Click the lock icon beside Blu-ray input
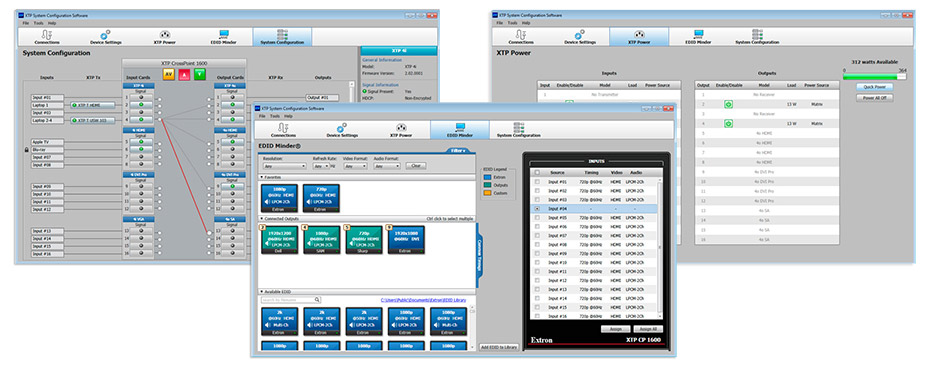 point(27,150)
